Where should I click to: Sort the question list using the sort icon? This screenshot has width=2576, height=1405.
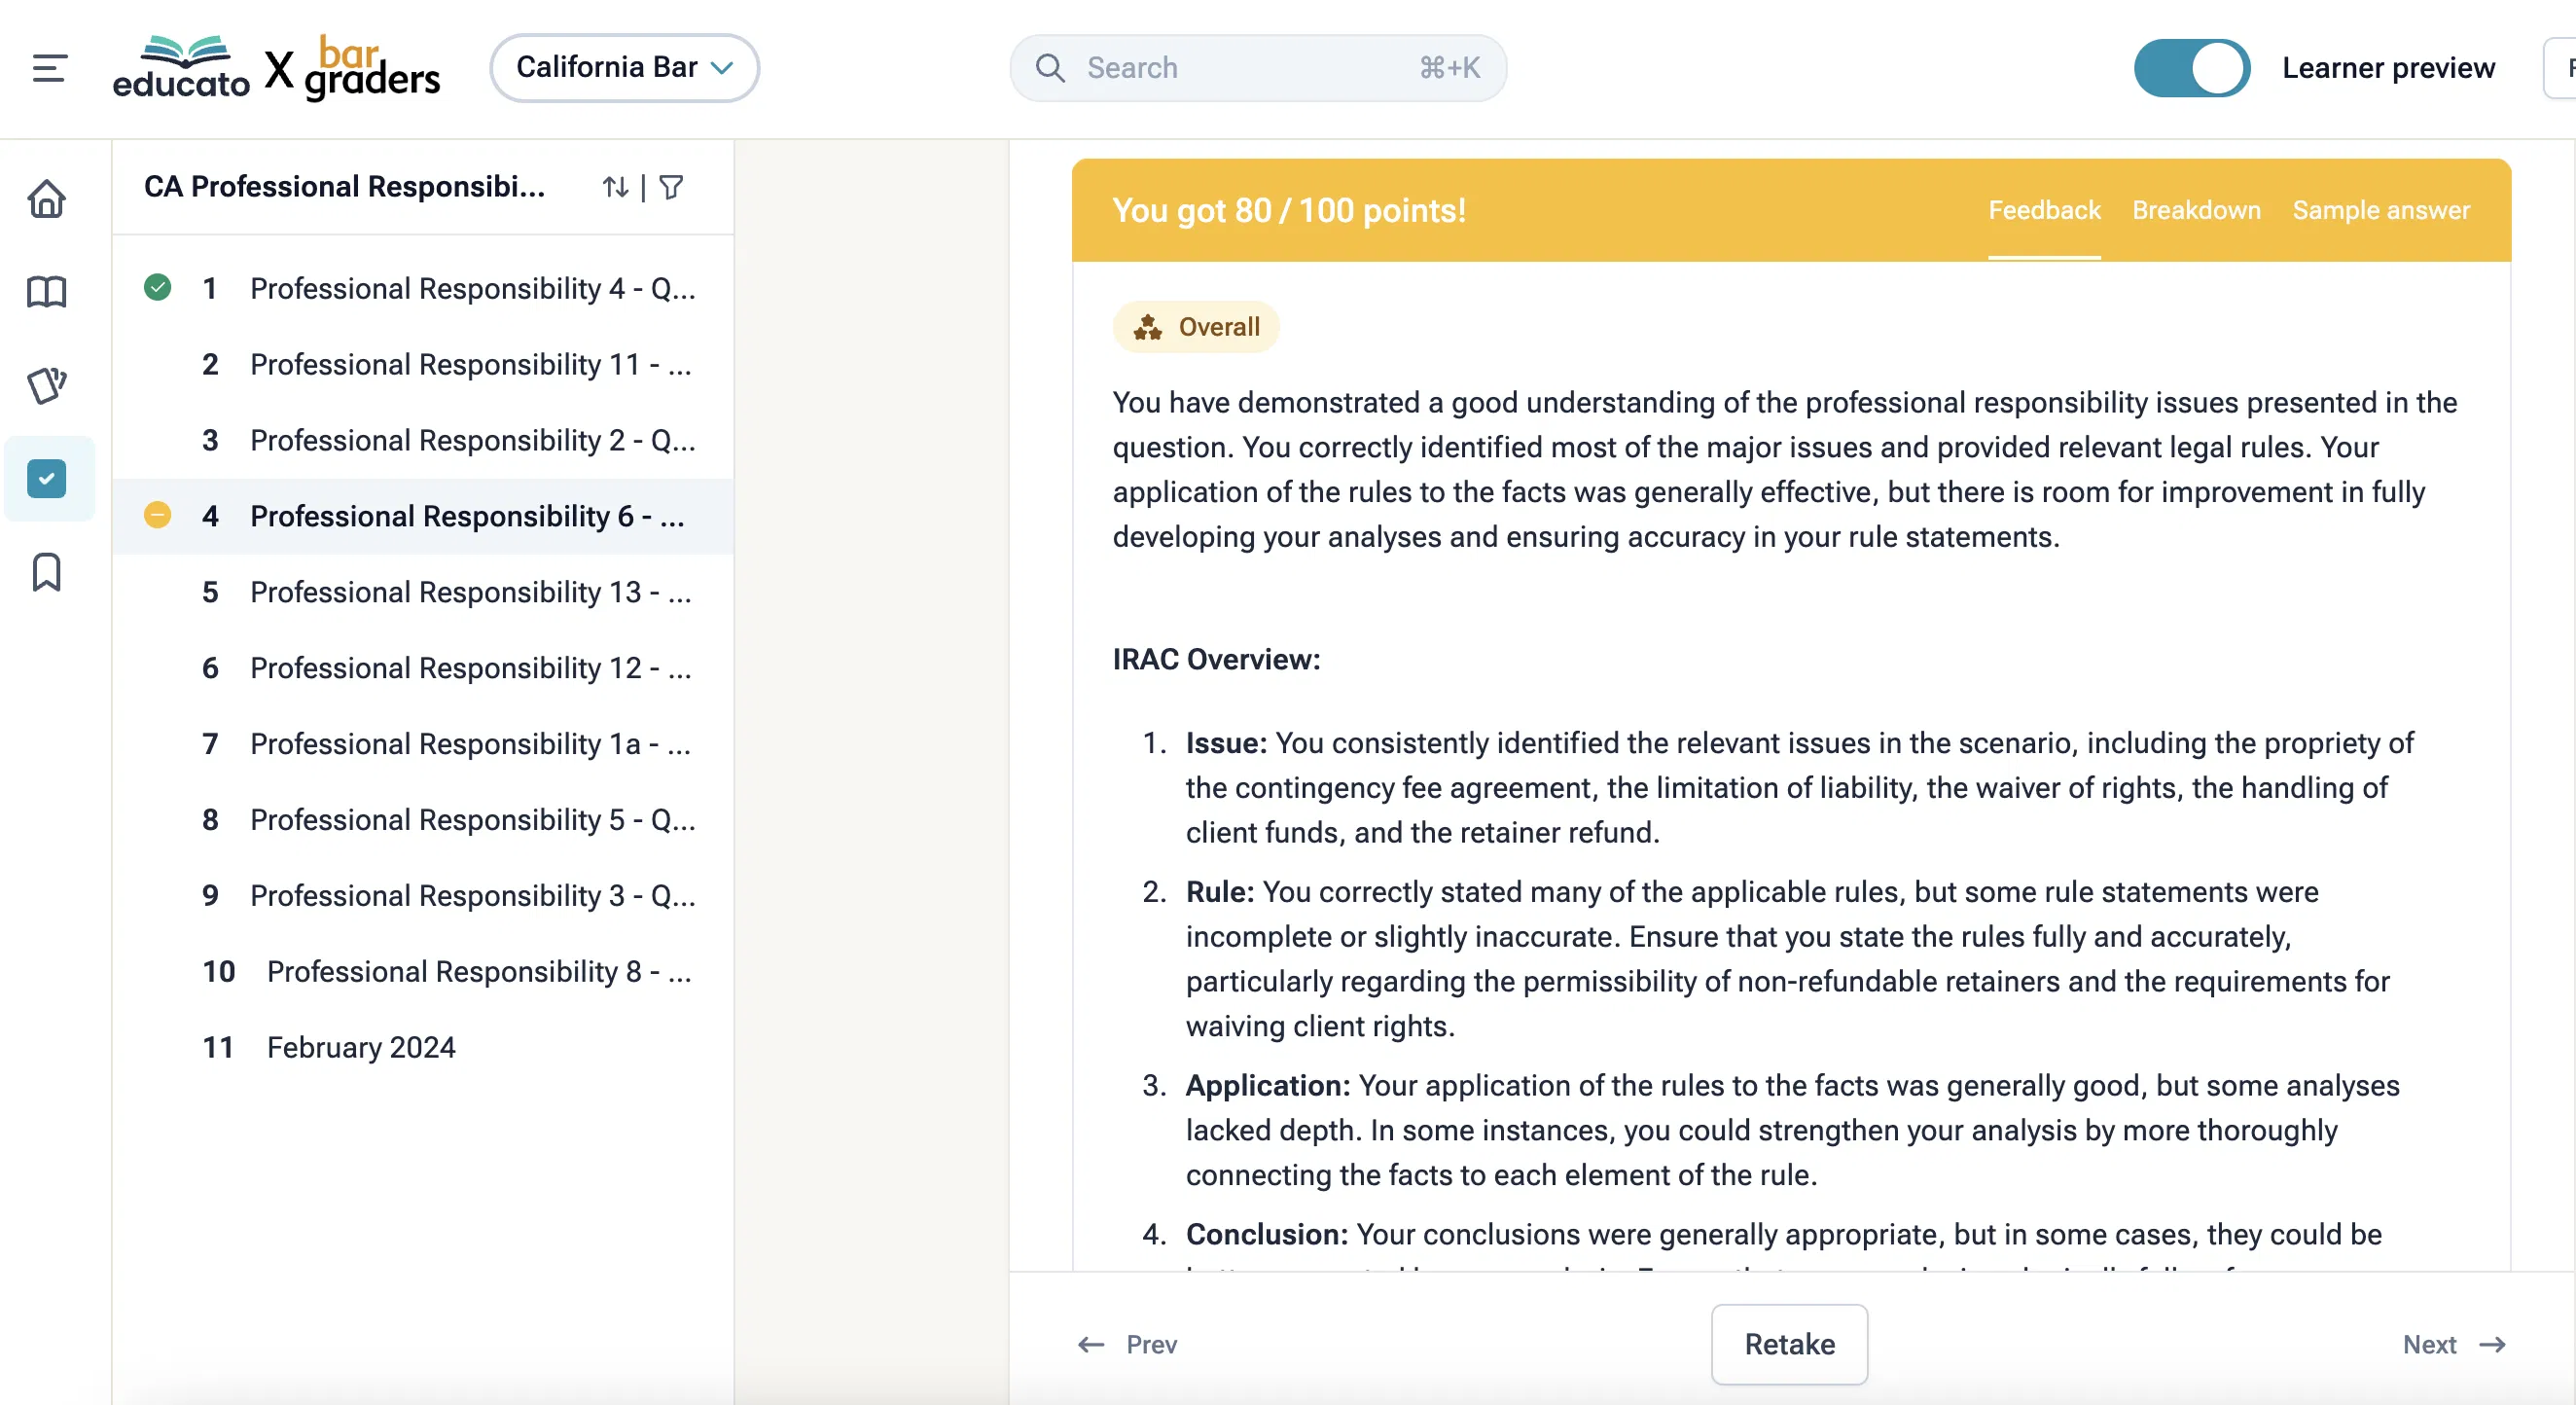coord(615,187)
